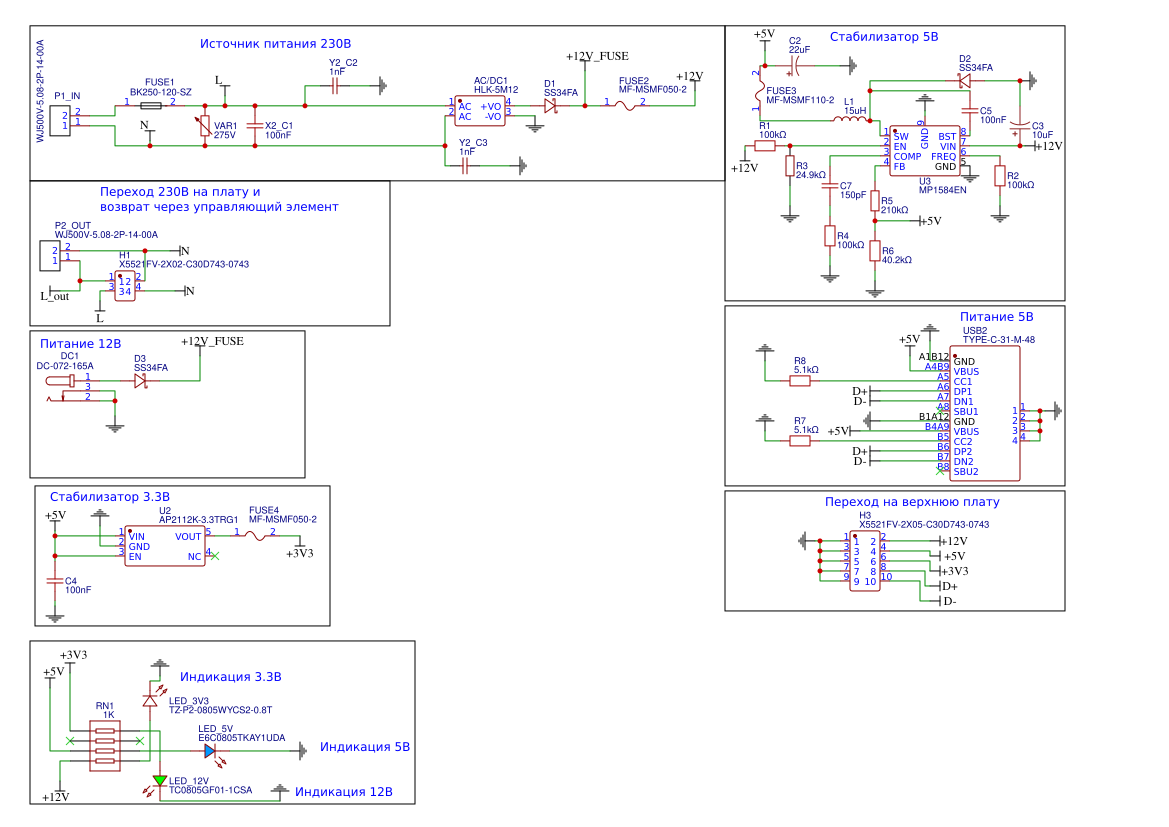Select the MP1584EN U3 regulator chip

coord(924,151)
